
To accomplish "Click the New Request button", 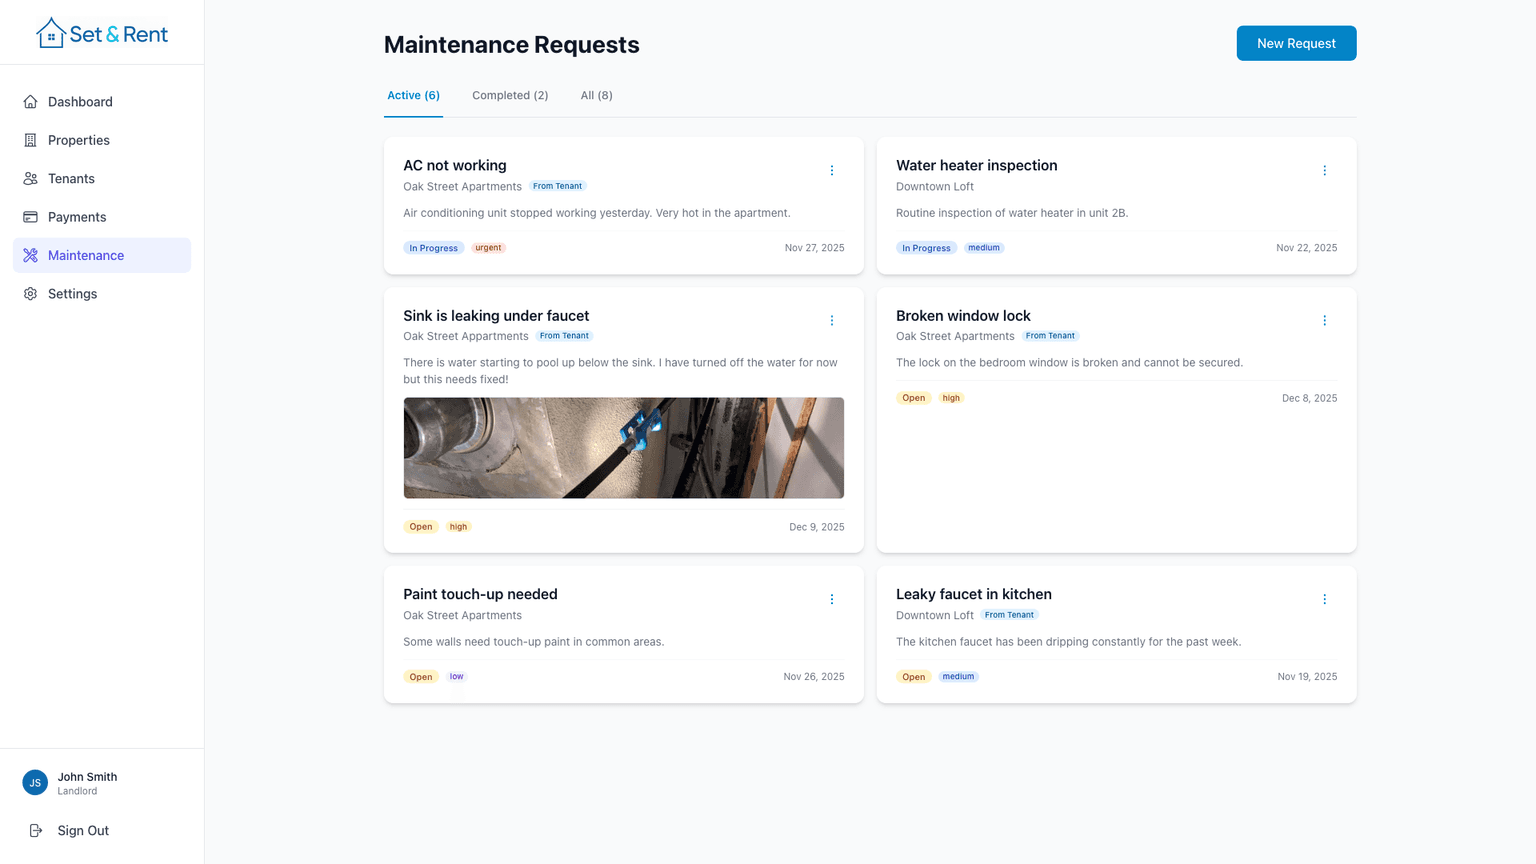I will point(1296,43).
